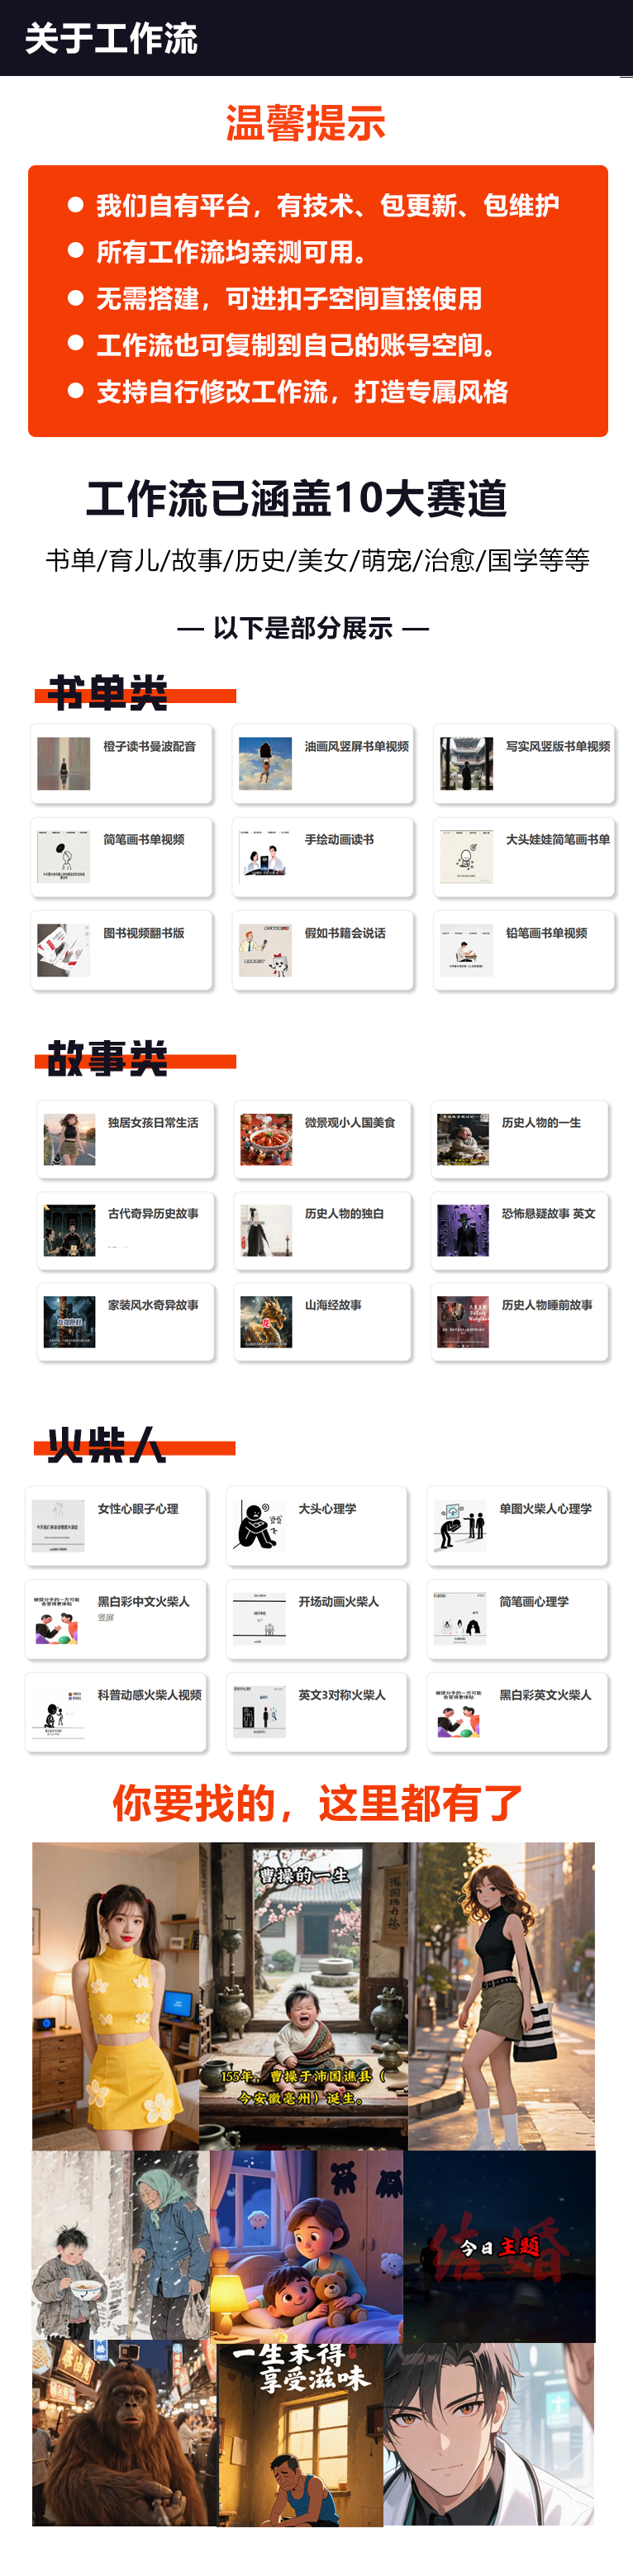
Task: Click the 微观小人国美食 thumbnail icon
Action: [266, 1139]
